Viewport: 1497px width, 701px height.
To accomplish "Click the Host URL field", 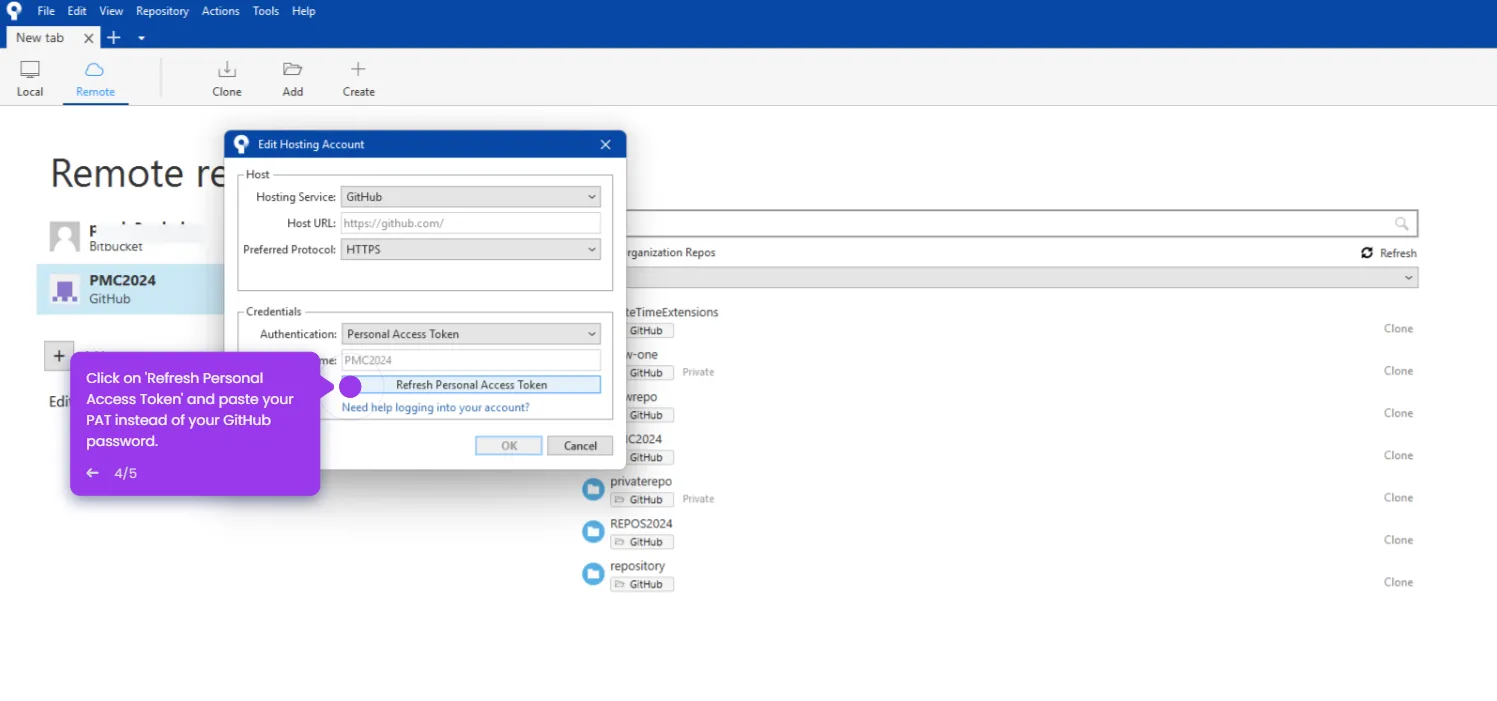I will (471, 223).
